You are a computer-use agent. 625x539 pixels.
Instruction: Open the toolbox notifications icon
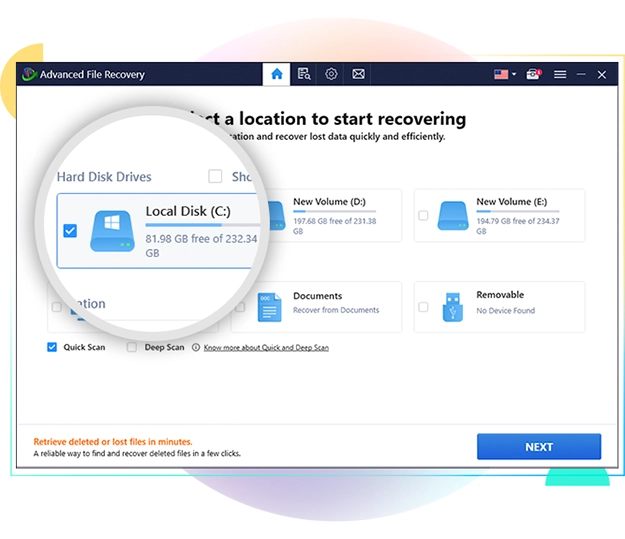click(x=533, y=74)
